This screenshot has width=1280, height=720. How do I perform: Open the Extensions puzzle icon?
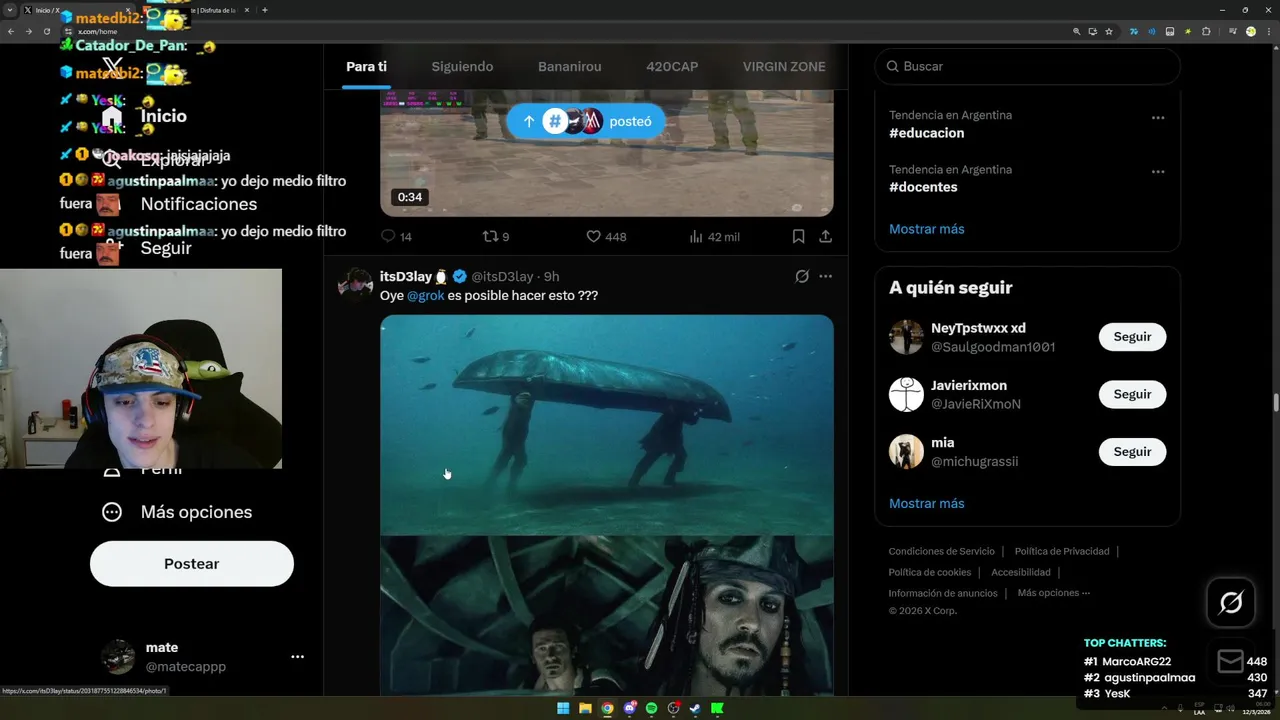pos(1206,31)
